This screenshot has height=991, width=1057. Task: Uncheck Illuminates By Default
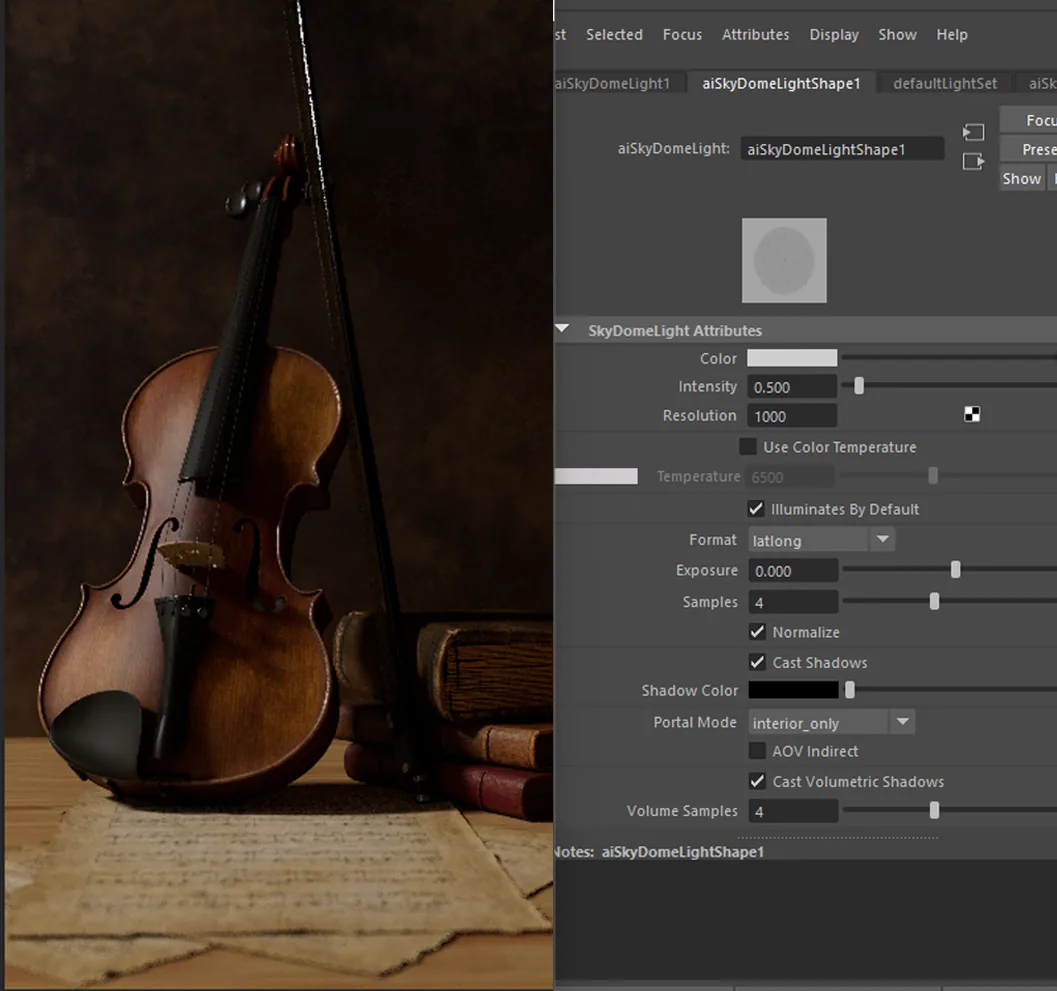(x=756, y=509)
